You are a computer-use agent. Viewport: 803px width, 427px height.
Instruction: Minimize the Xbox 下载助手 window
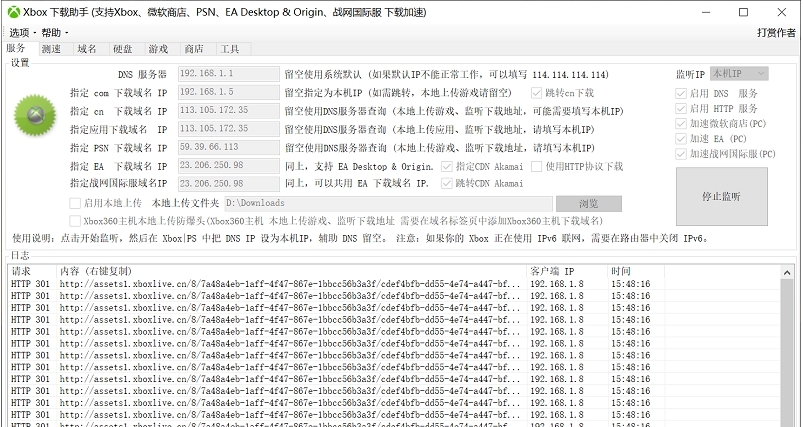(x=706, y=12)
